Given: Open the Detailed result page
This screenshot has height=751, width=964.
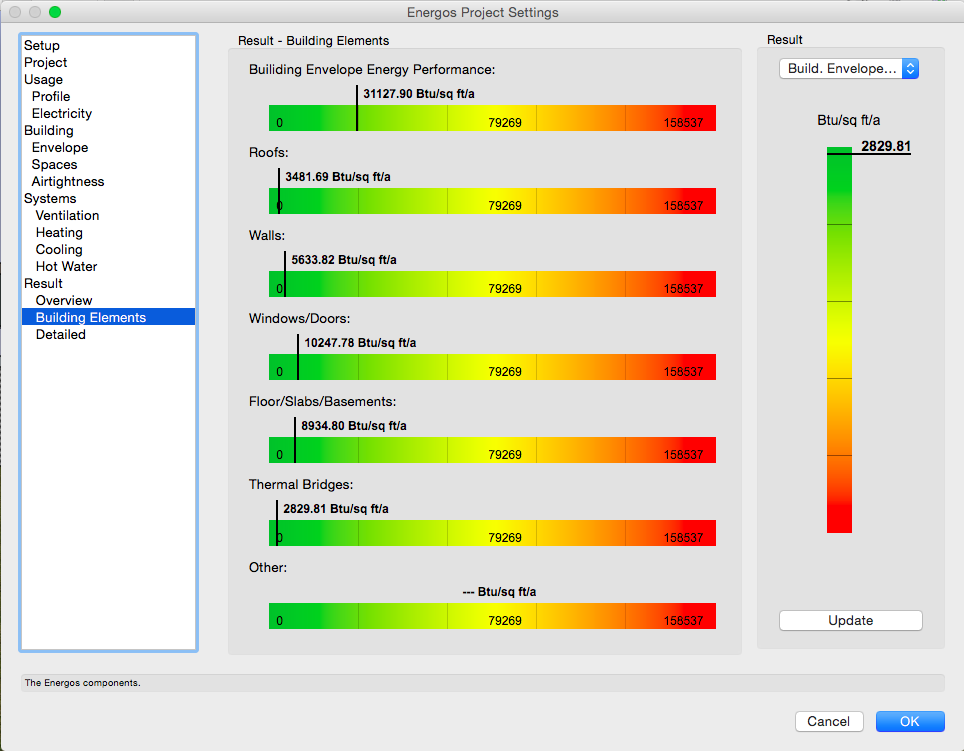Looking at the screenshot, I should 61,334.
